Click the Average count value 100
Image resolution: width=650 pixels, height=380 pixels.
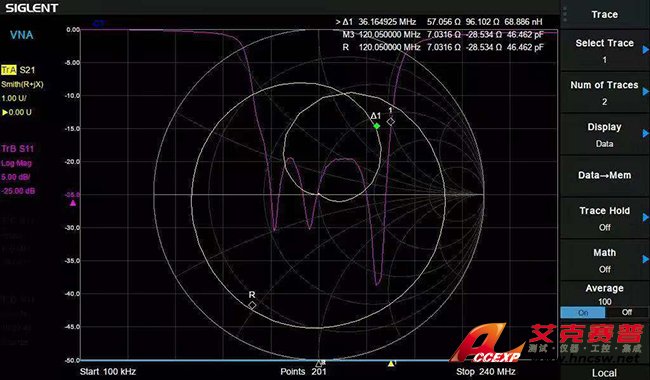(x=604, y=301)
